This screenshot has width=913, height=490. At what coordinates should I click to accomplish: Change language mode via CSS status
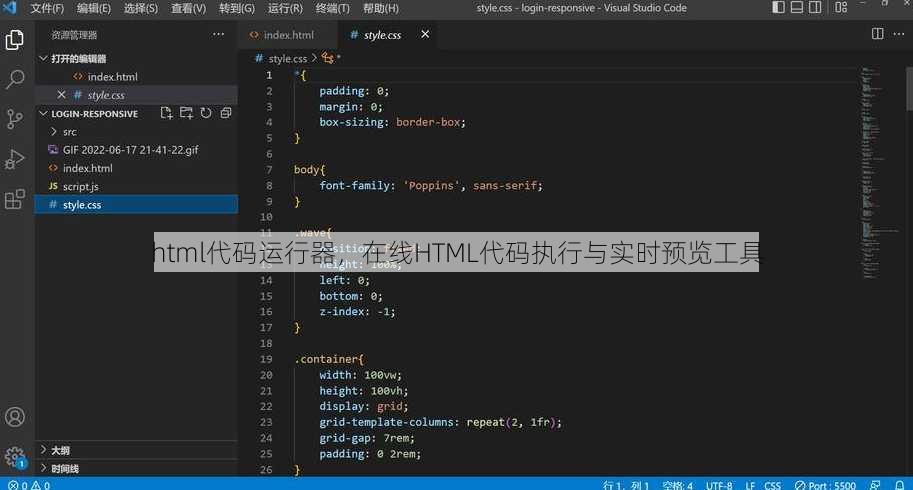[x=773, y=485]
